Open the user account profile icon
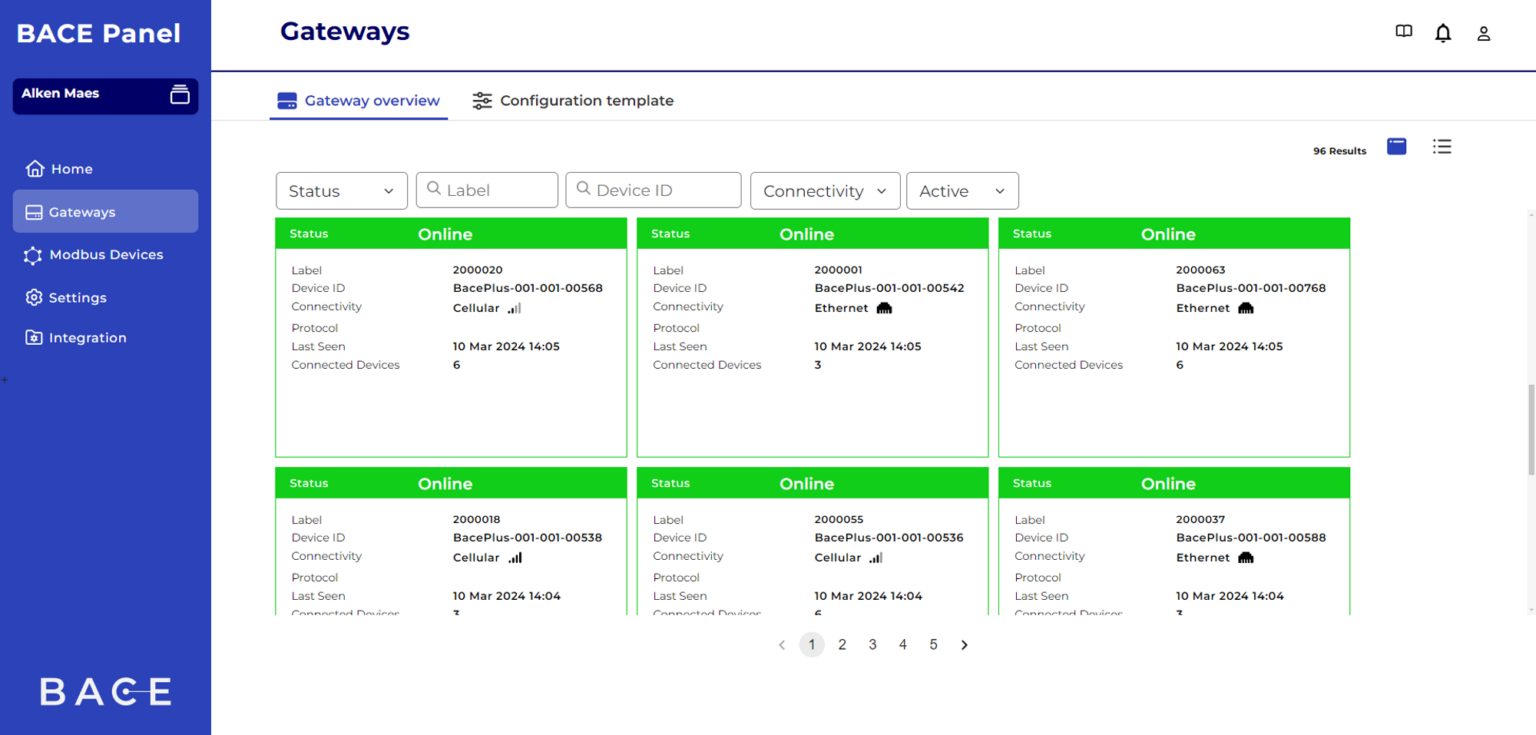Screen dimensions: 1536x735 tap(1484, 33)
